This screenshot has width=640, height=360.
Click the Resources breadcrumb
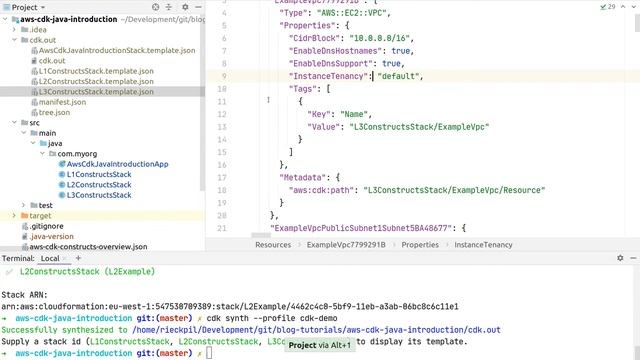(273, 245)
